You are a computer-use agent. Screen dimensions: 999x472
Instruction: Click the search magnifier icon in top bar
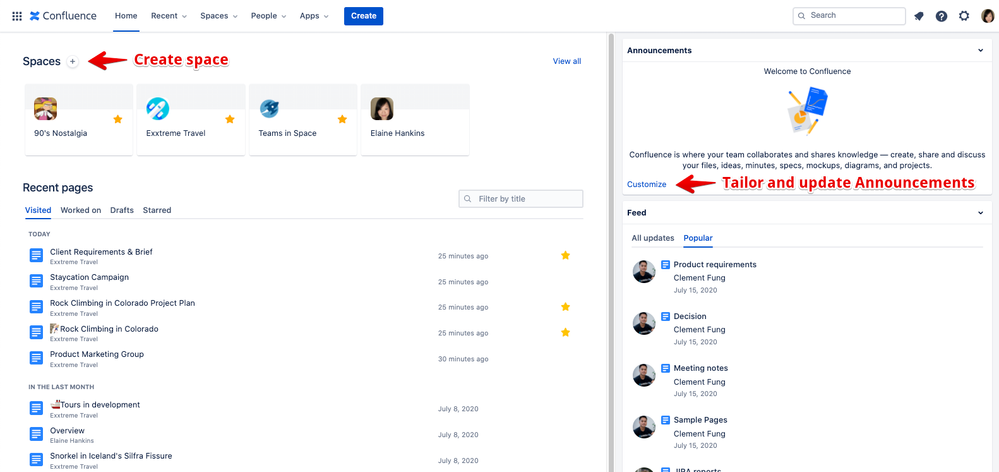(x=801, y=16)
